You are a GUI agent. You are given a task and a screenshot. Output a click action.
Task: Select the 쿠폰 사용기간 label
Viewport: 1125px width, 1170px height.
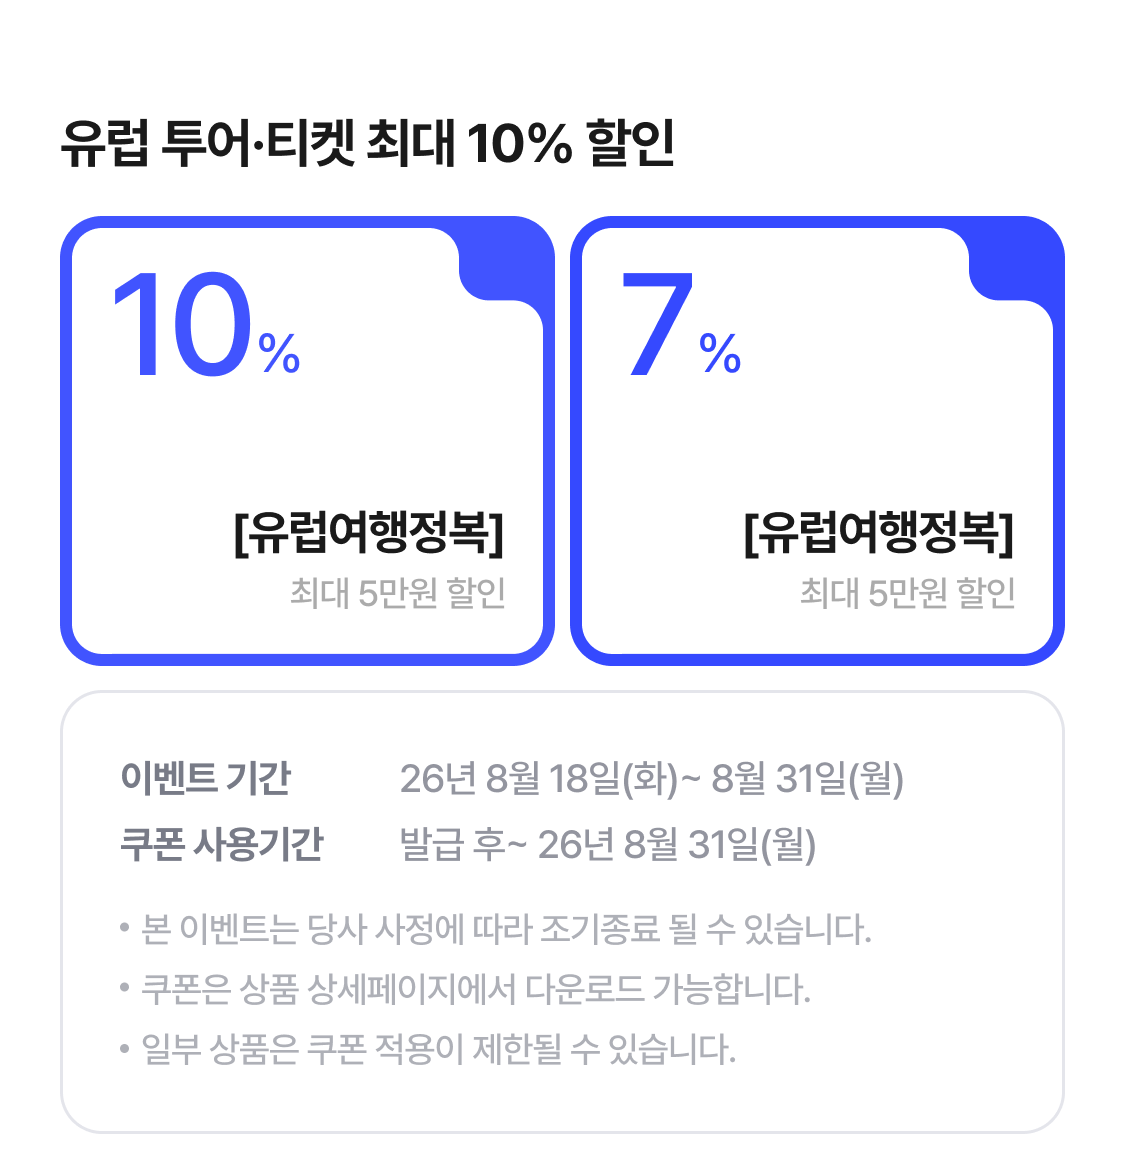tap(222, 844)
